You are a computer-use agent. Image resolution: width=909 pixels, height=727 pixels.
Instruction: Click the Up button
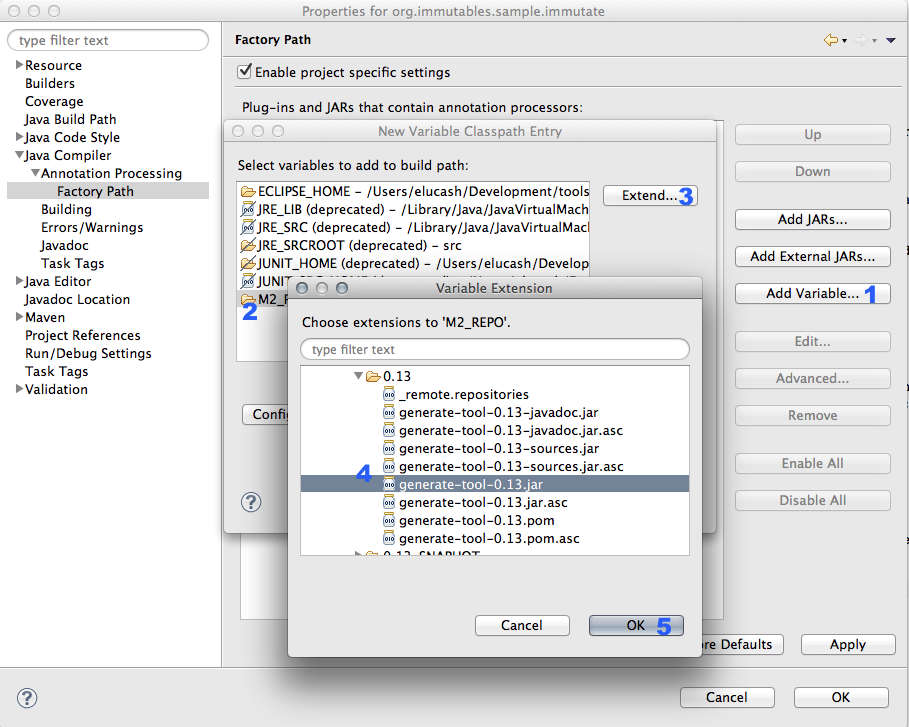click(812, 135)
